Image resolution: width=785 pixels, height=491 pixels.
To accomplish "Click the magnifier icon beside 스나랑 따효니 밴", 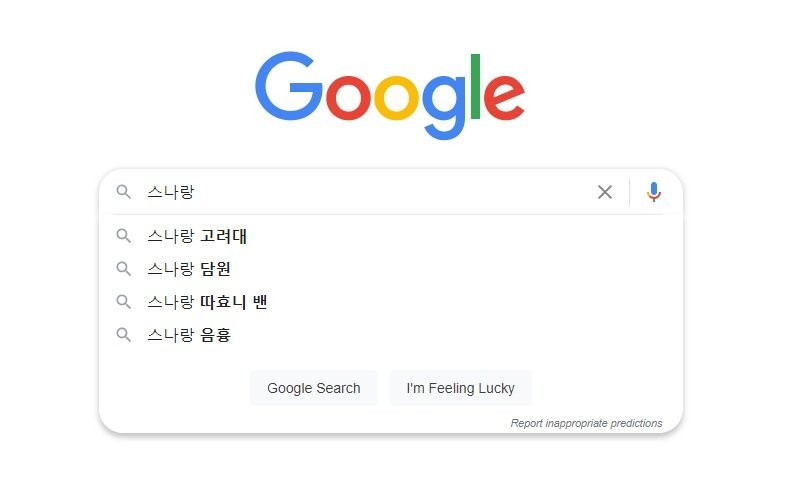I will [x=124, y=302].
